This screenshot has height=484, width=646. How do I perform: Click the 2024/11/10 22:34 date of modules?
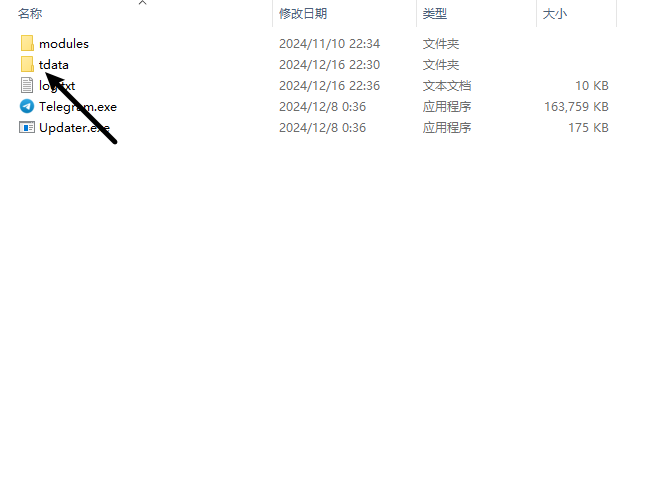[x=330, y=44]
